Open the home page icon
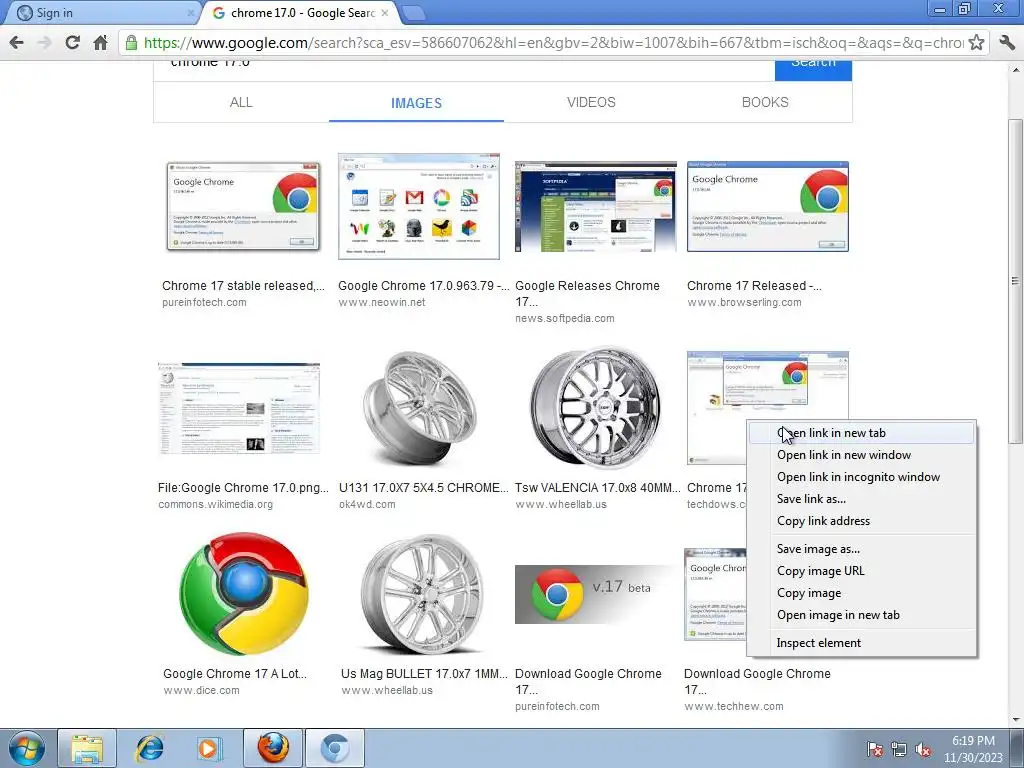Image resolution: width=1024 pixels, height=768 pixels. click(x=101, y=43)
